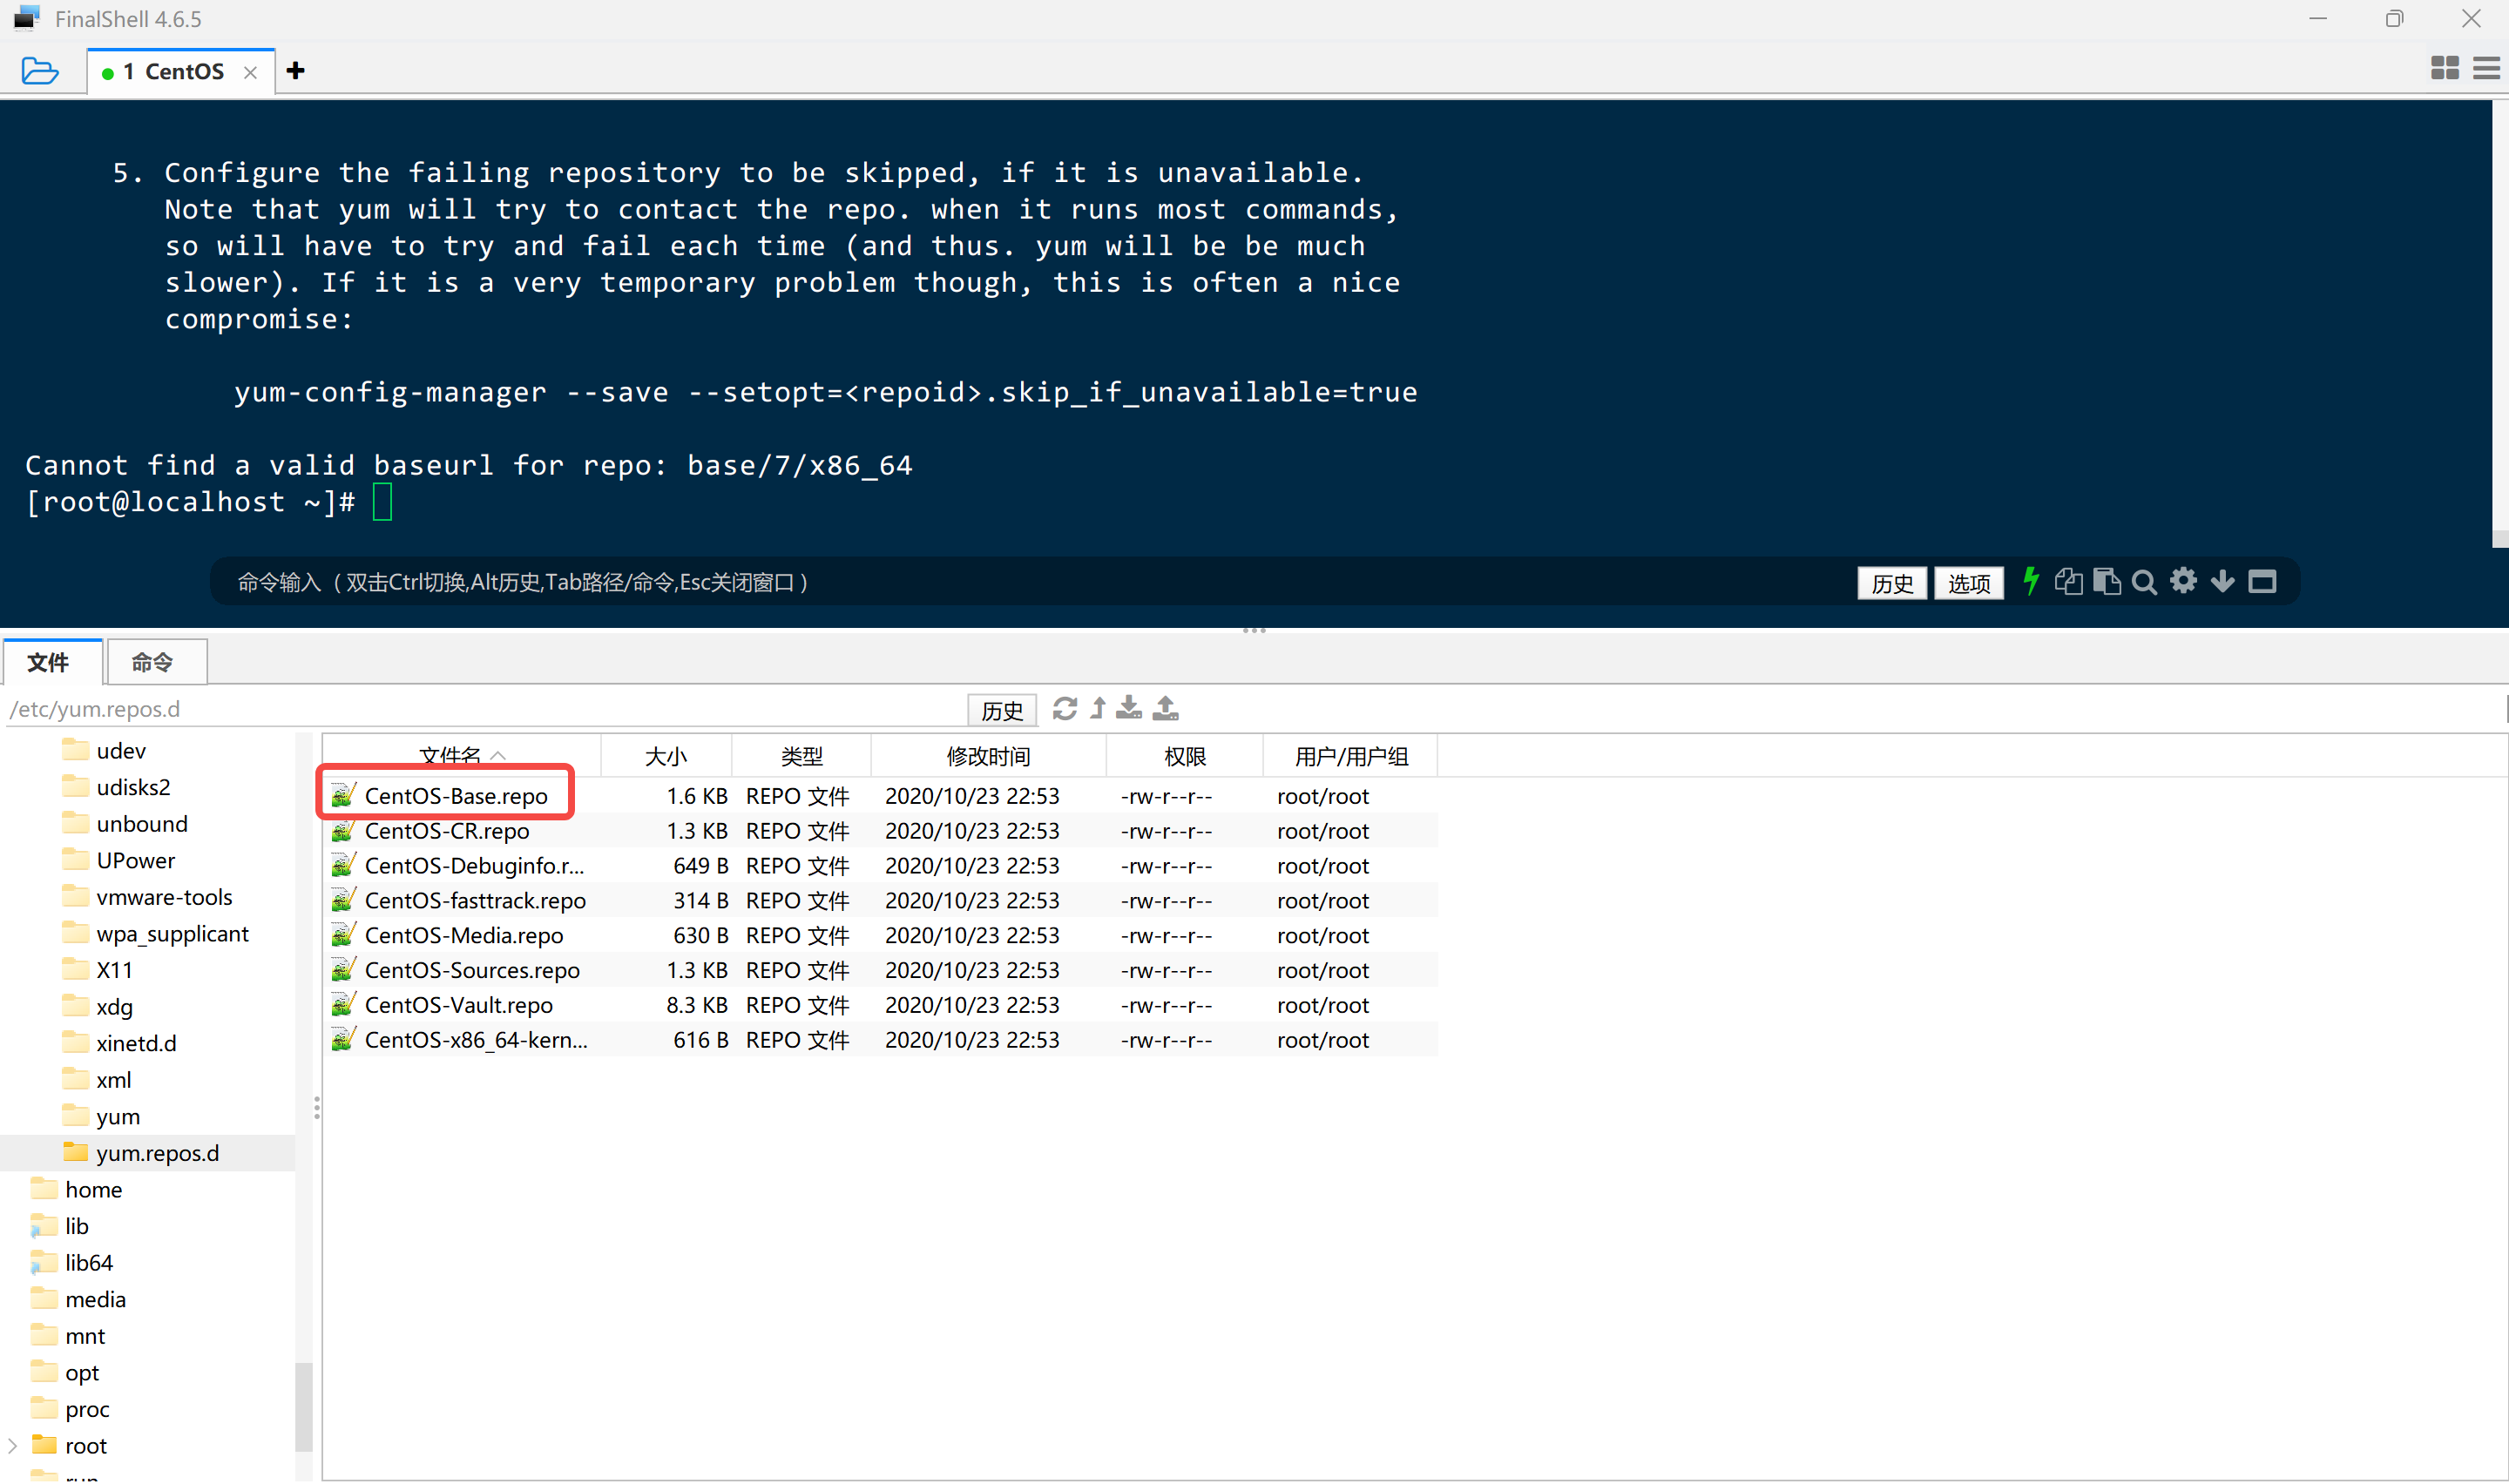This screenshot has height=1484, width=2509.
Task: Click 选项 button in command bar
Action: point(1968,583)
